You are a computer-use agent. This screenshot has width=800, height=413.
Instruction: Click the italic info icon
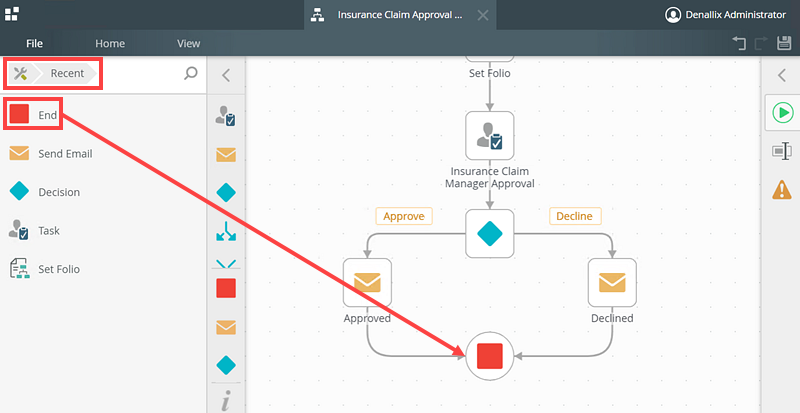(226, 401)
